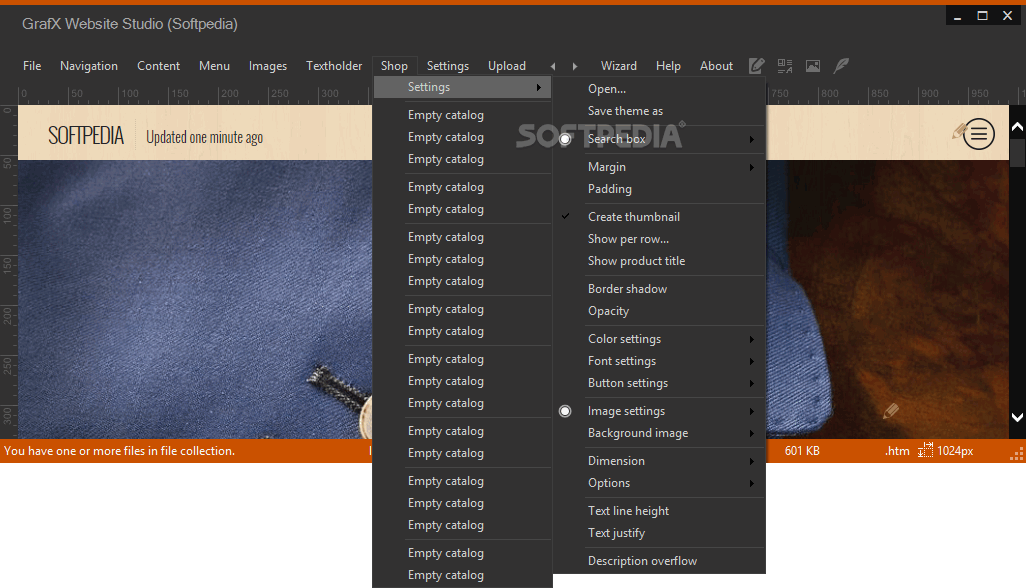Click the .htm status entry
This screenshot has height=588, width=1026.
click(x=897, y=451)
